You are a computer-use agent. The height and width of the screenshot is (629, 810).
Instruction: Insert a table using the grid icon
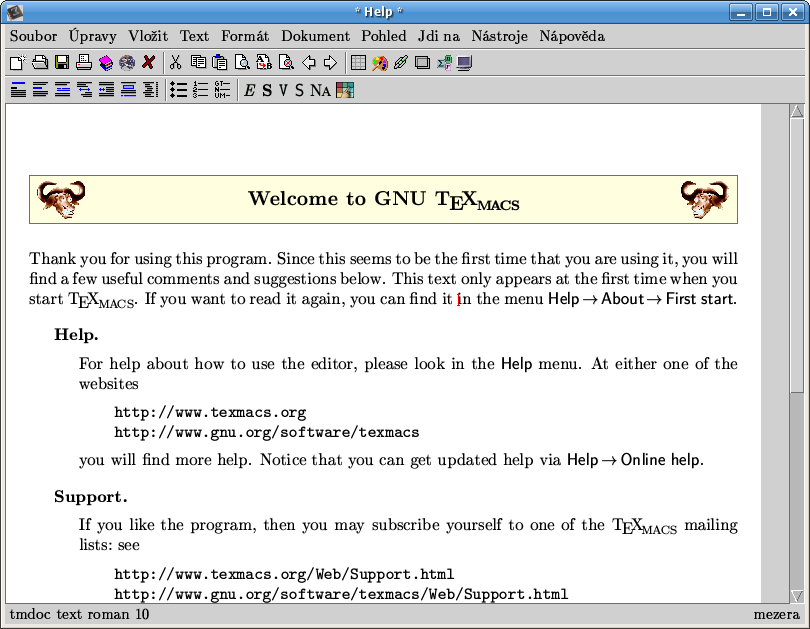(358, 63)
